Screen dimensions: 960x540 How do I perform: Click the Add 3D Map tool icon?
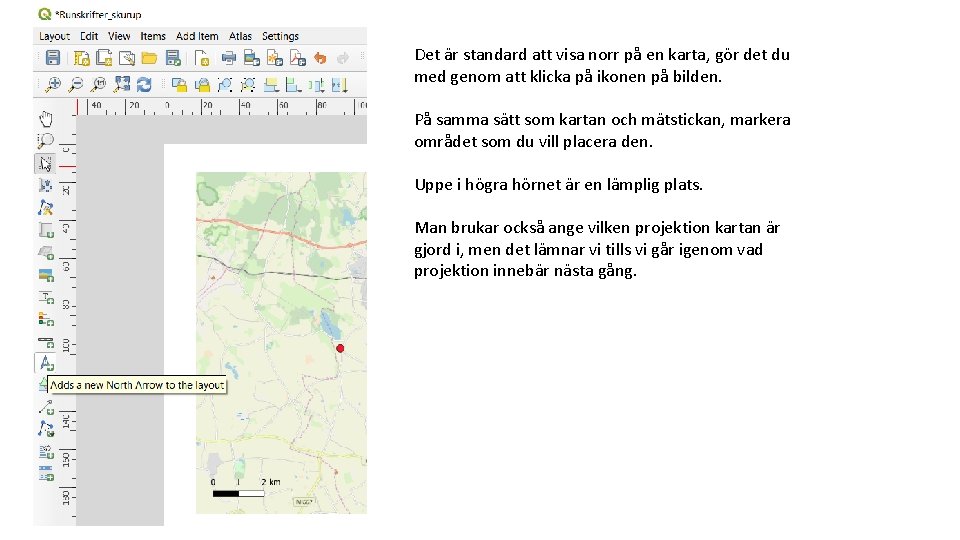[x=46, y=252]
